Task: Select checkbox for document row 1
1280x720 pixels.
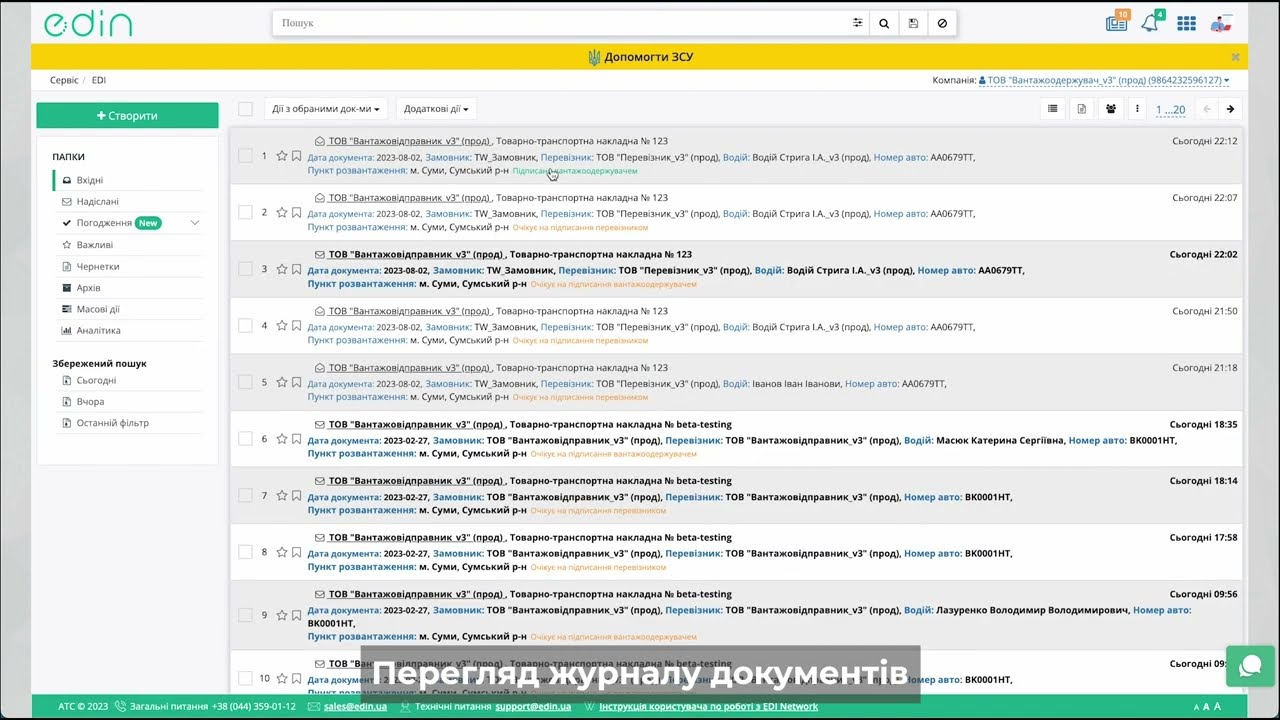Action: [245, 156]
